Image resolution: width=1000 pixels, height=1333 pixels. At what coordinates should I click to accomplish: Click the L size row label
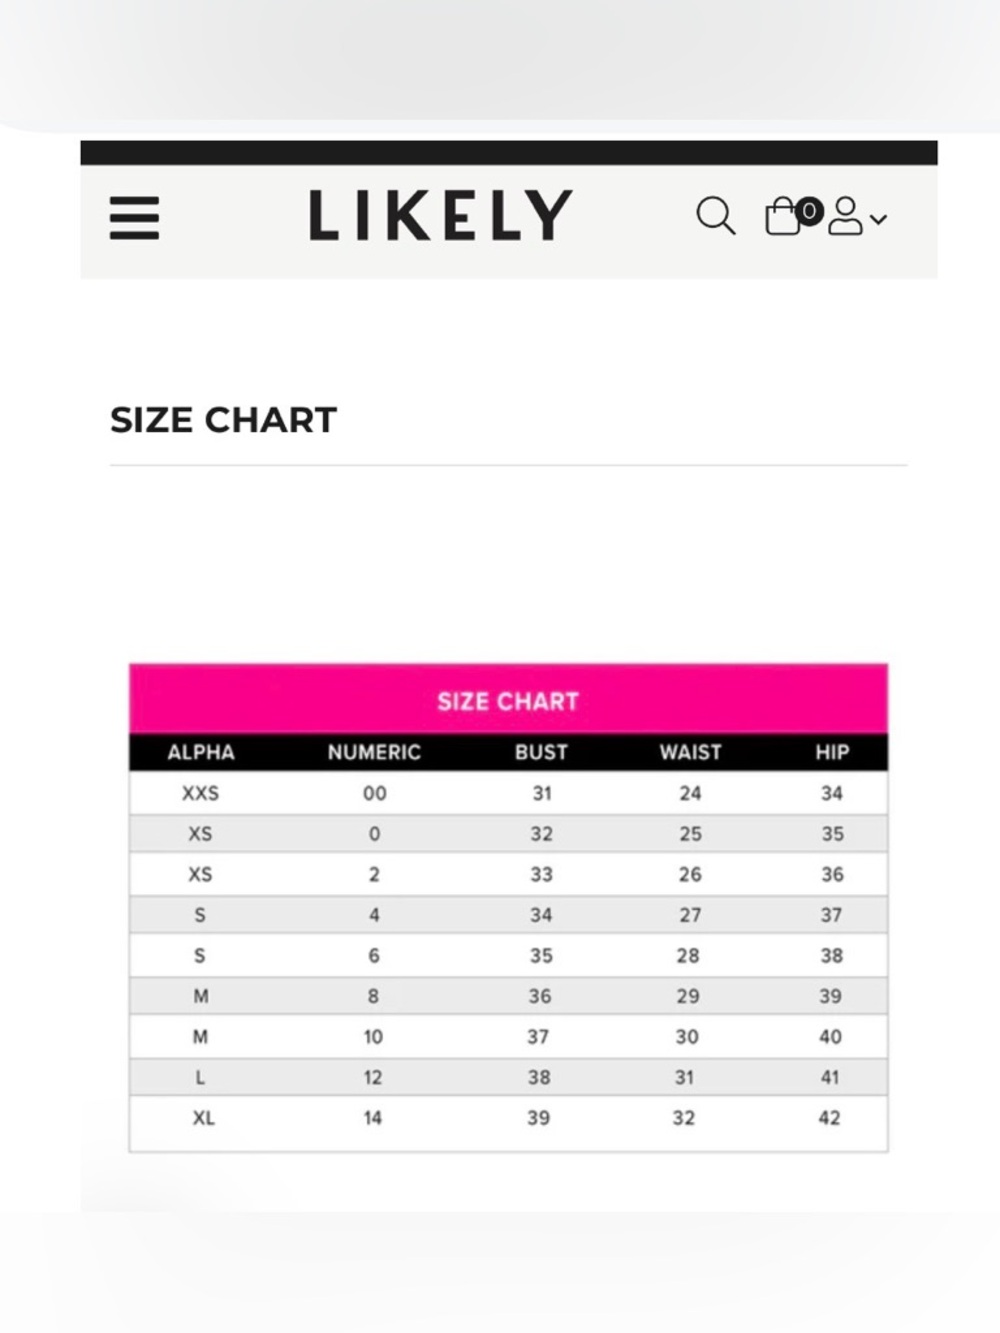(x=200, y=1077)
